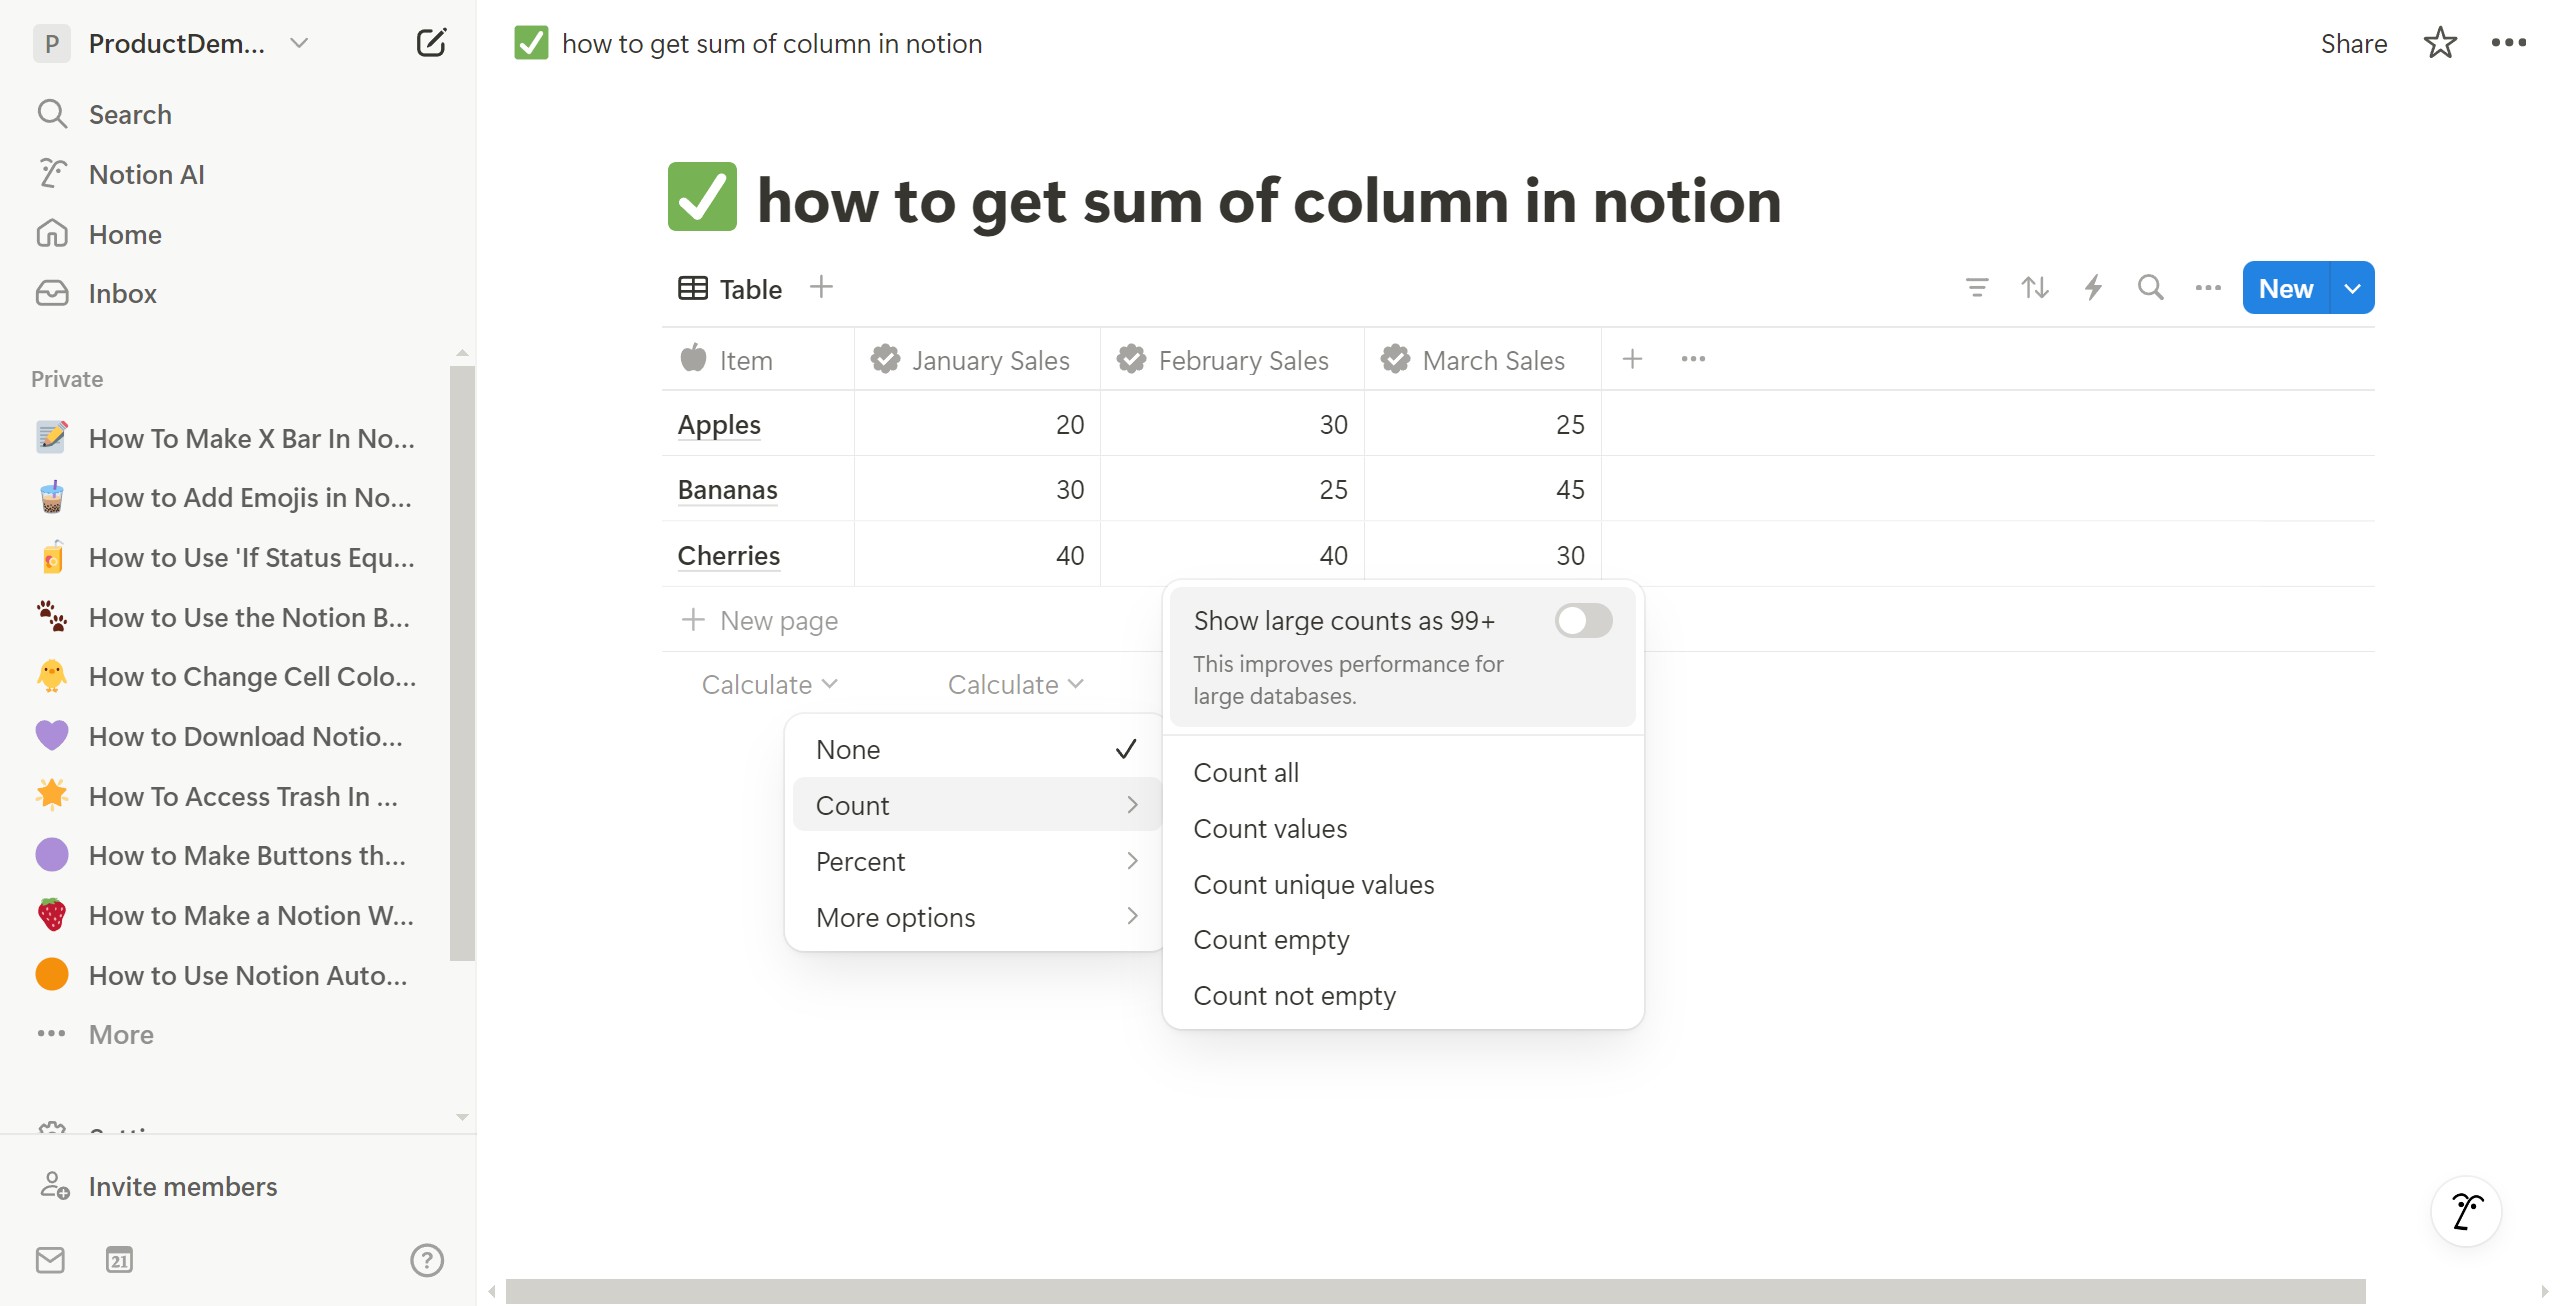Open the page options three-dot menu
Screen dimensions: 2561x1306
pos(2508,43)
